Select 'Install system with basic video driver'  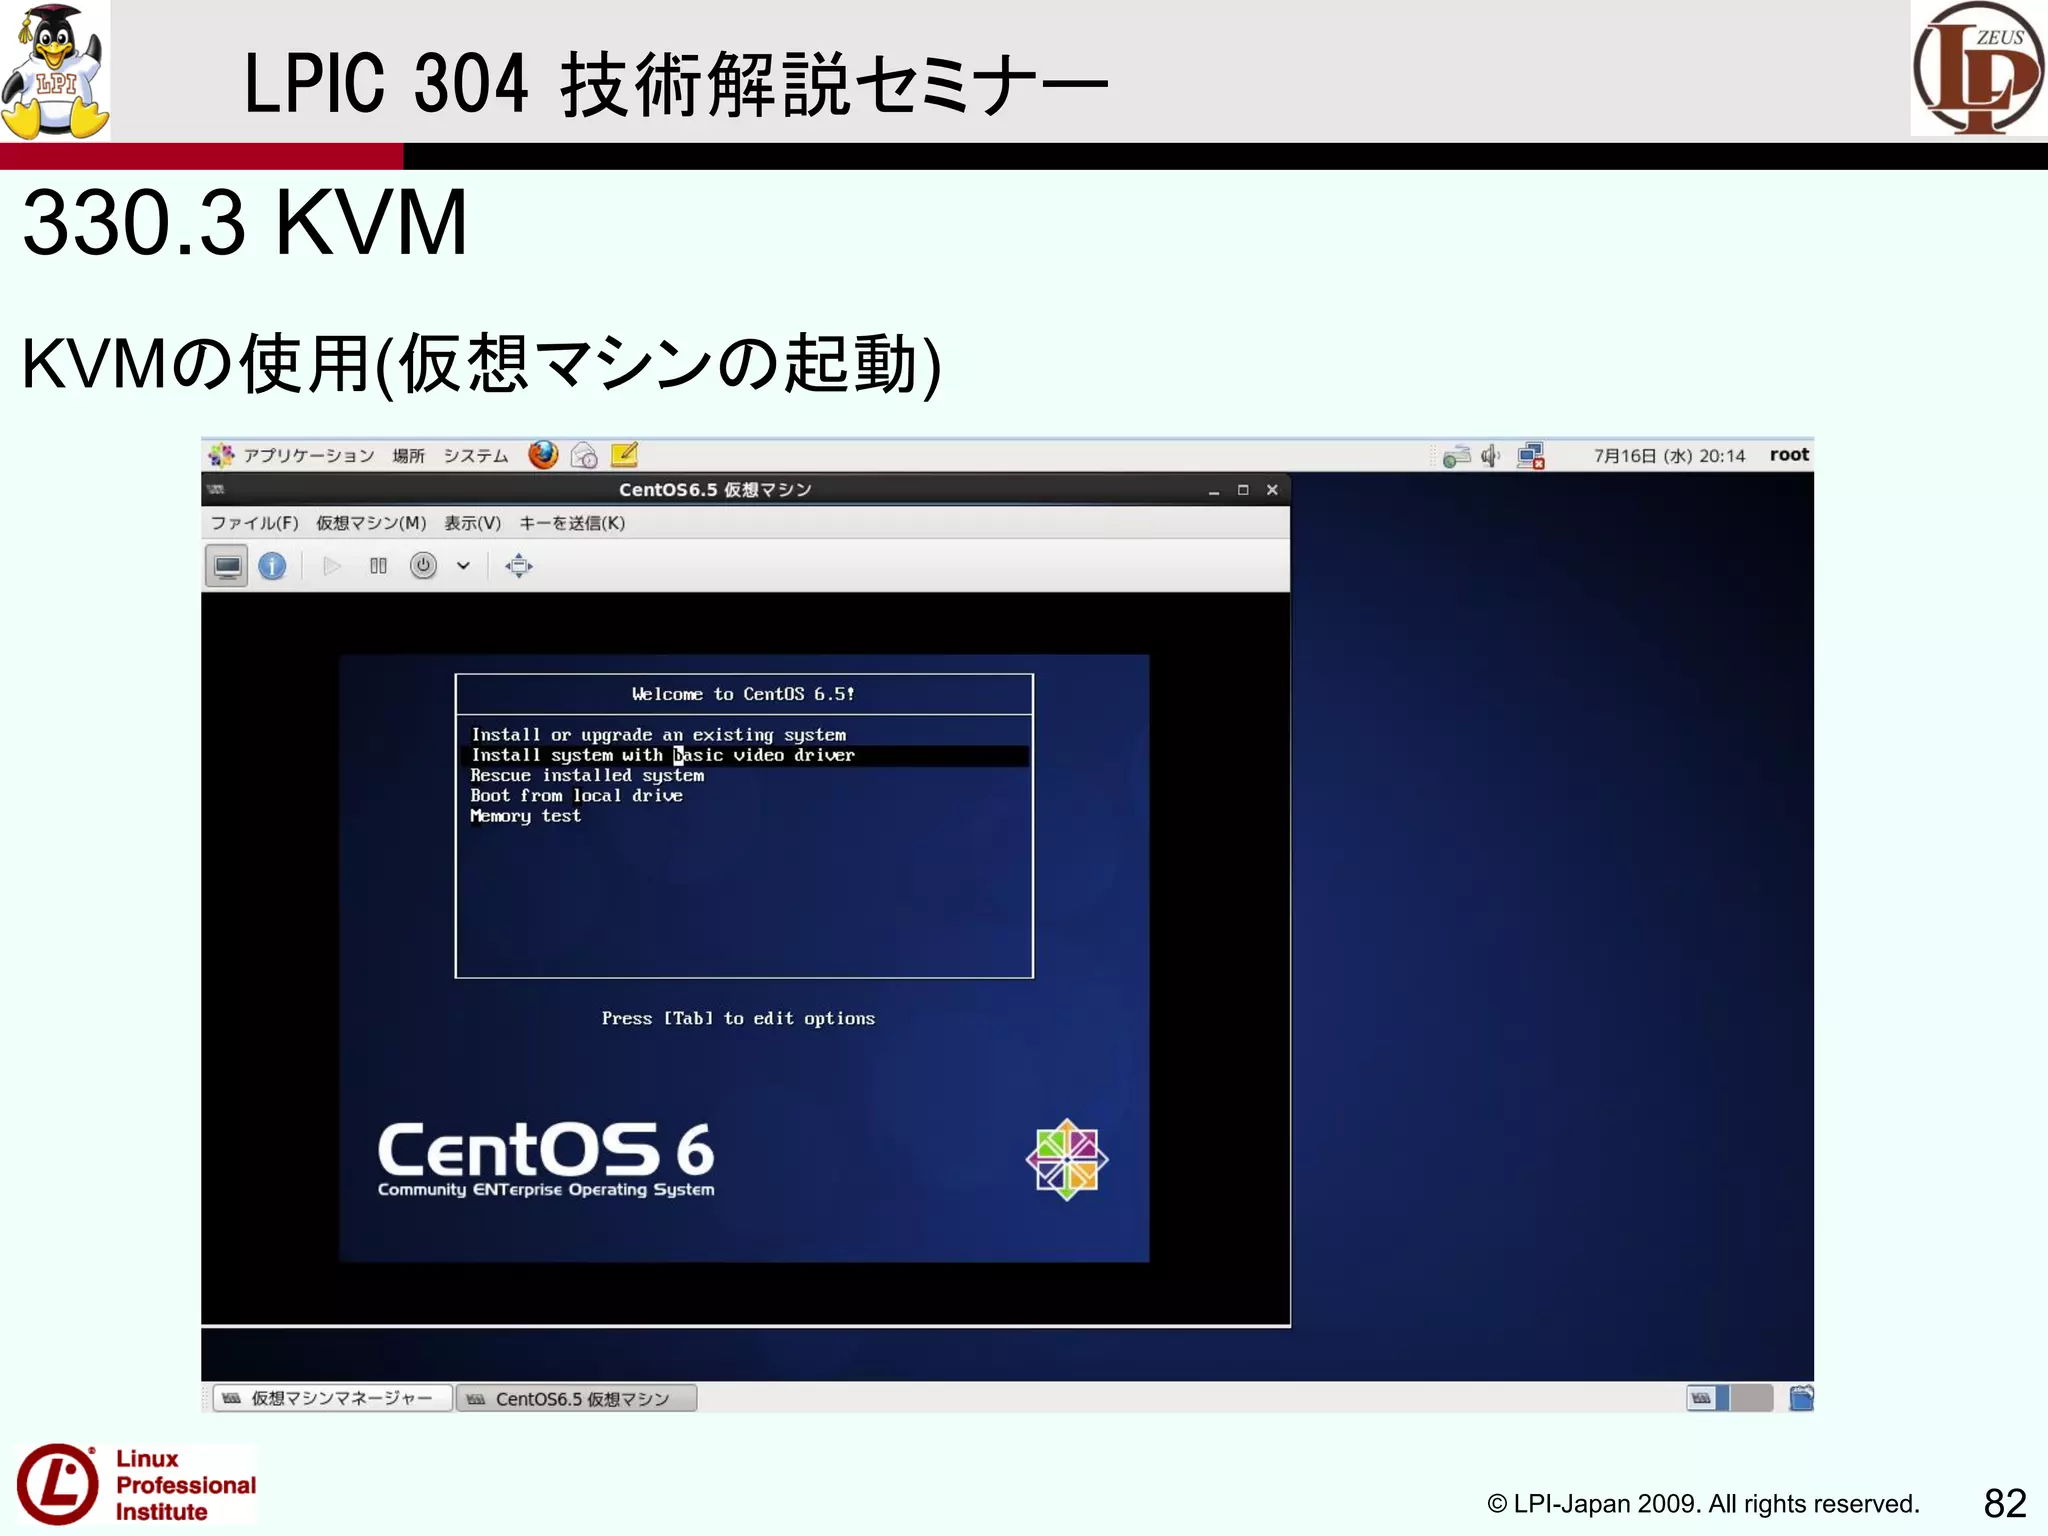(743, 755)
